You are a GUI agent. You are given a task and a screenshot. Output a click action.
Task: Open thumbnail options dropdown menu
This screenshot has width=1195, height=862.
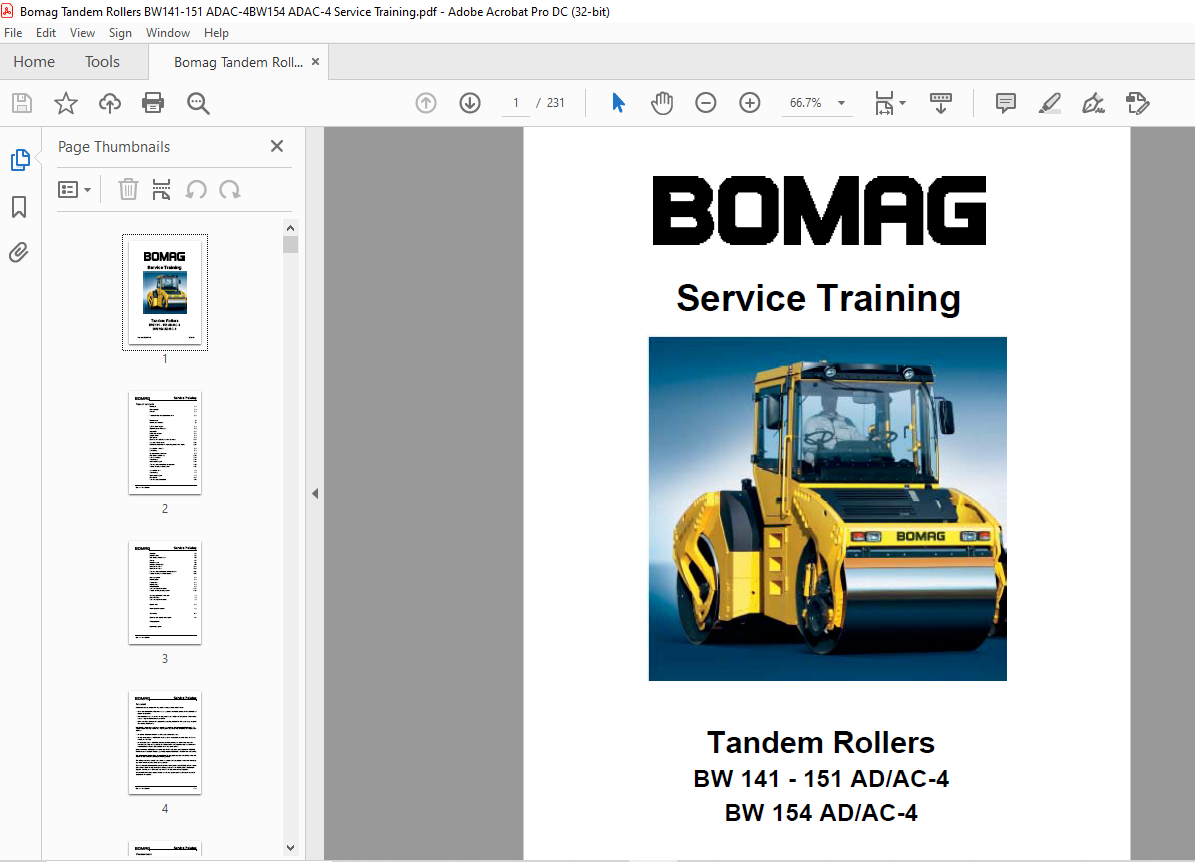click(75, 189)
